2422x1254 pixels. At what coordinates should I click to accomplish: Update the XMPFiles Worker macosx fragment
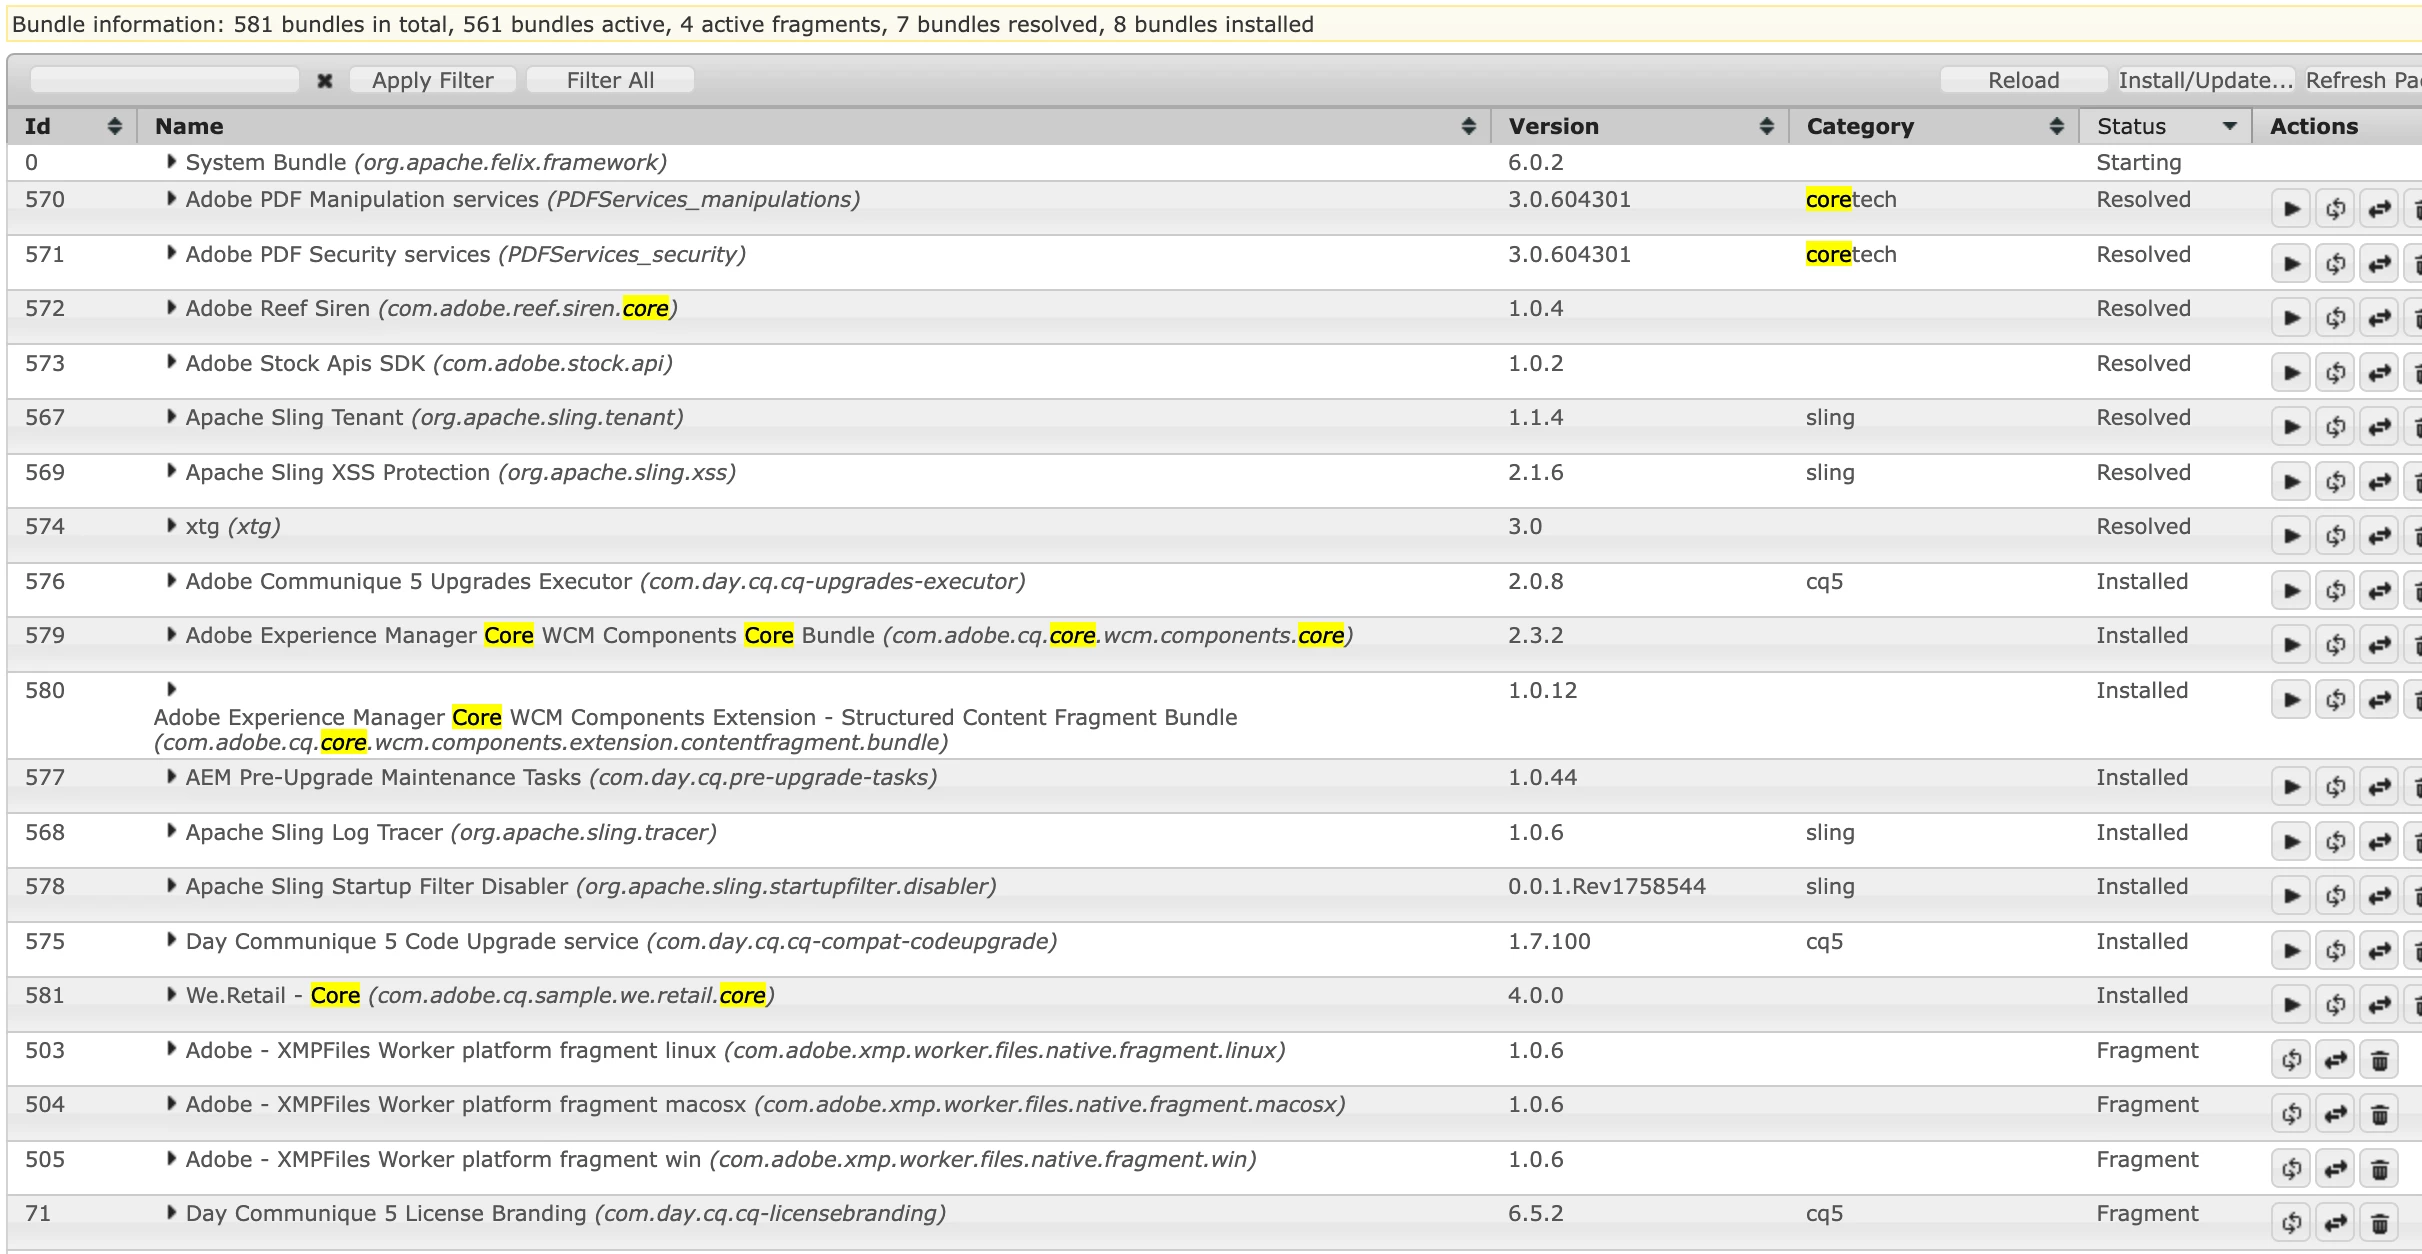coord(2335,1114)
